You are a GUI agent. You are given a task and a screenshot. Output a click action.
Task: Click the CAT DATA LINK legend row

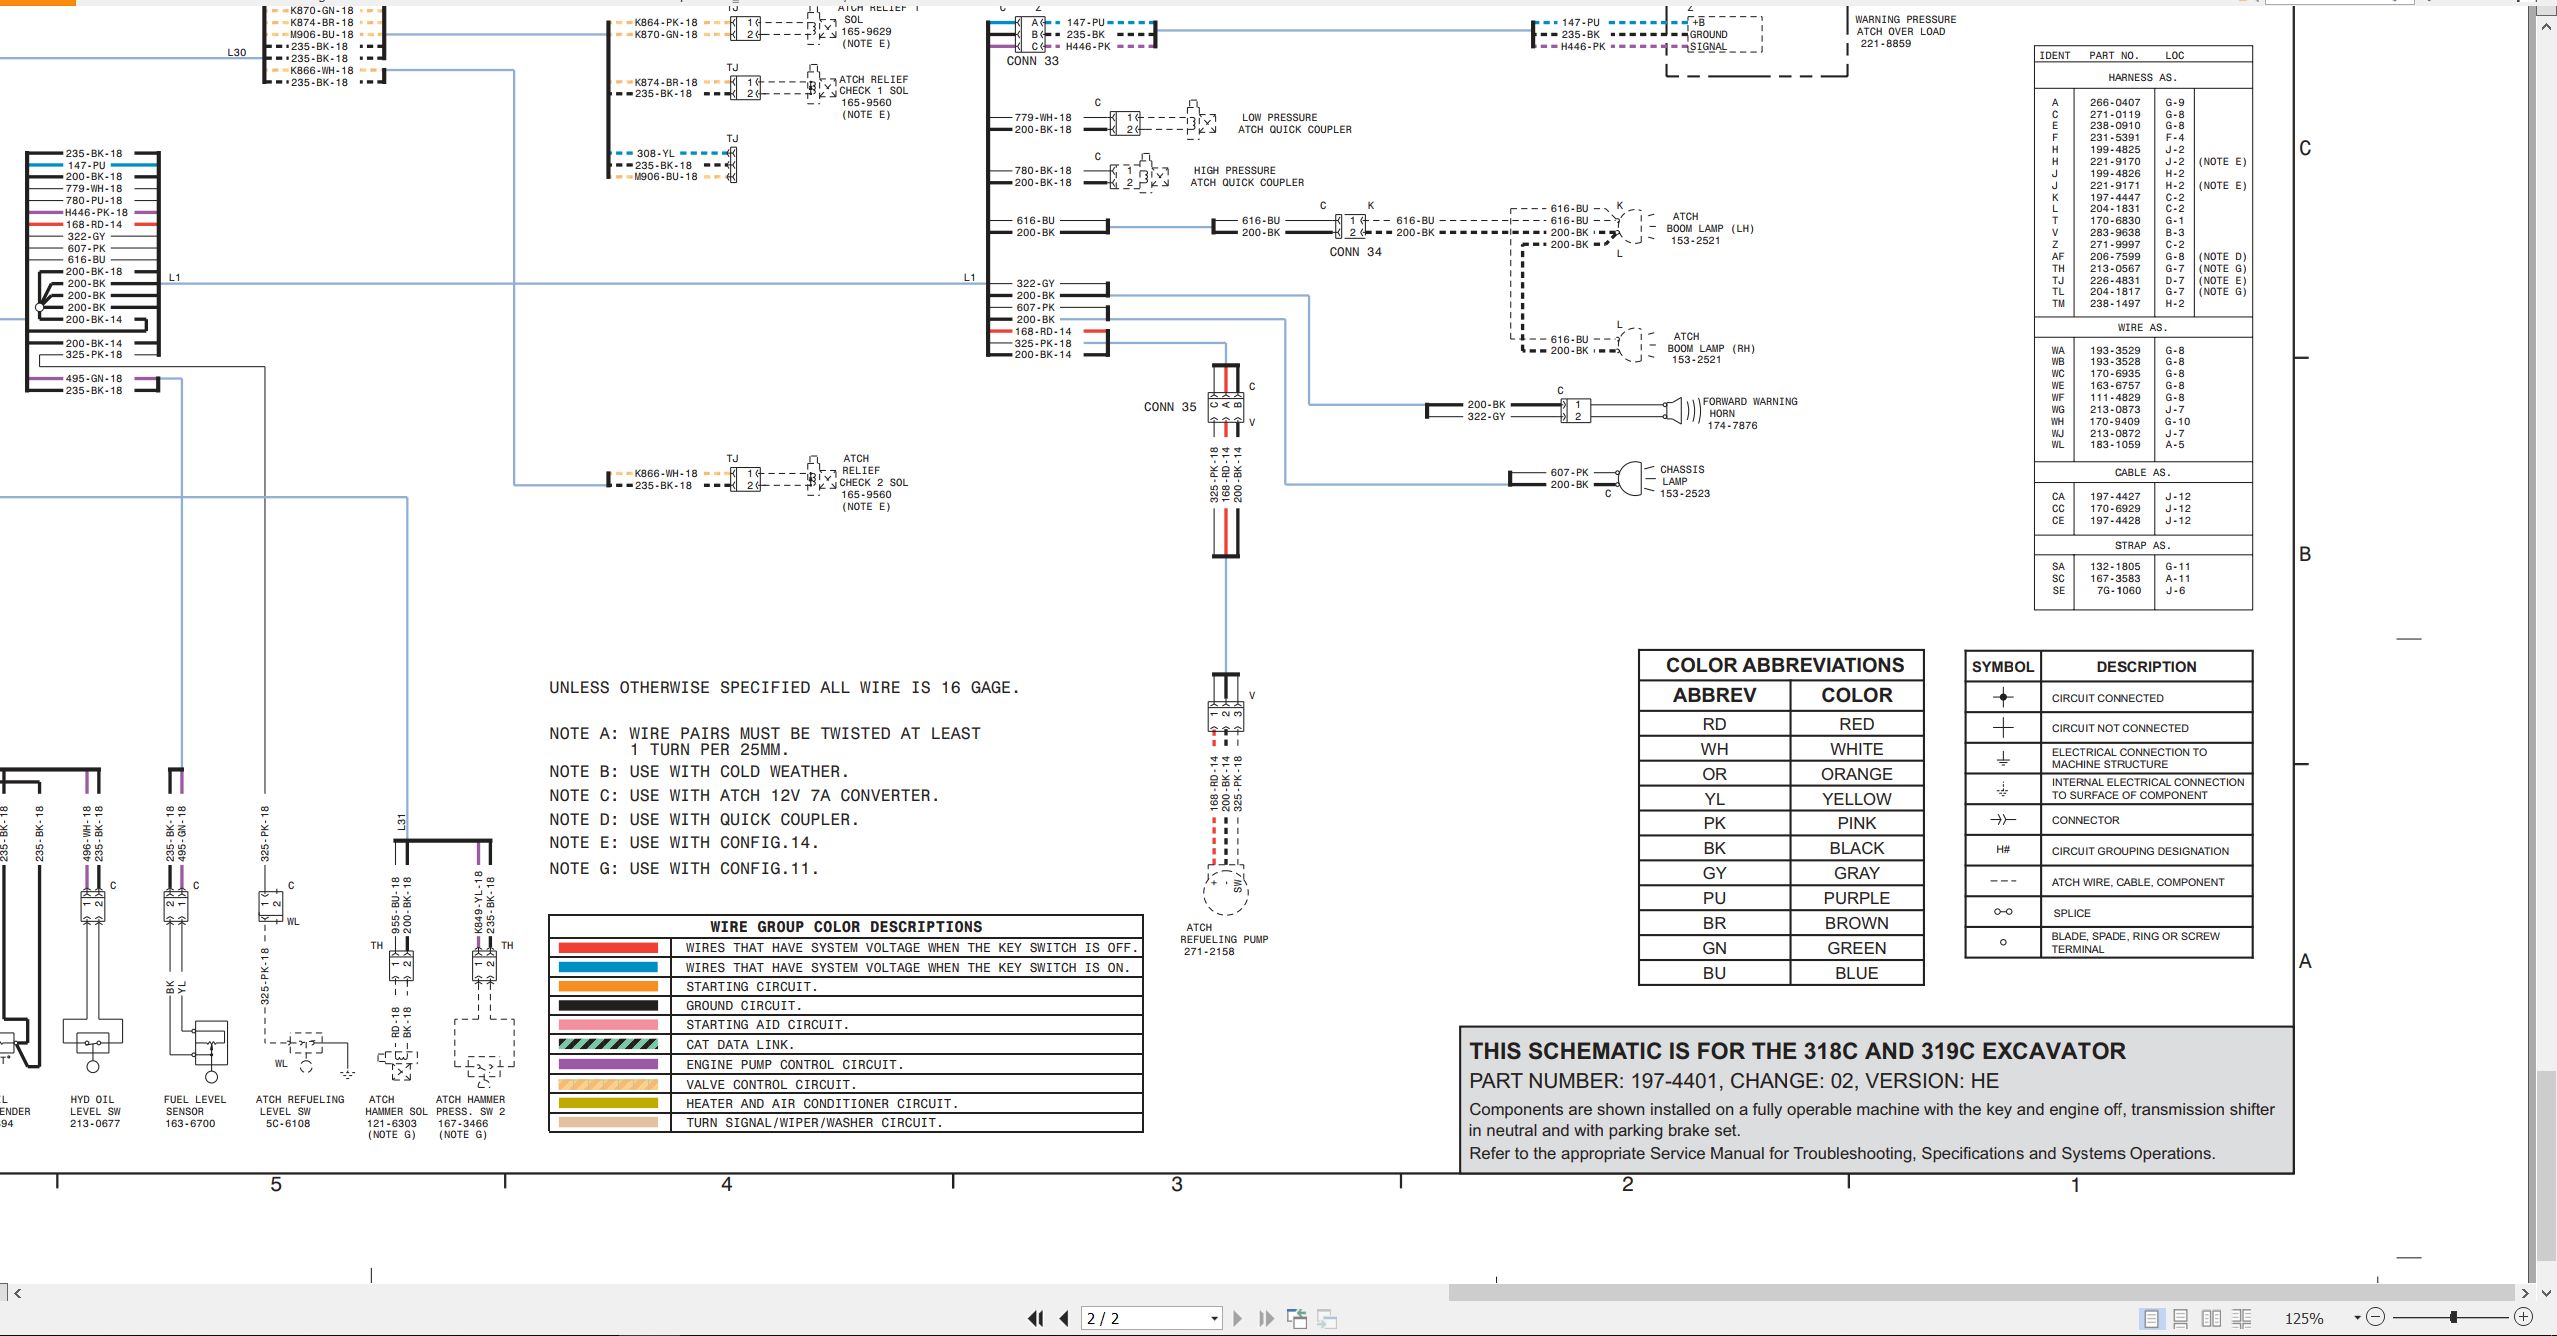pyautogui.click(x=845, y=1044)
